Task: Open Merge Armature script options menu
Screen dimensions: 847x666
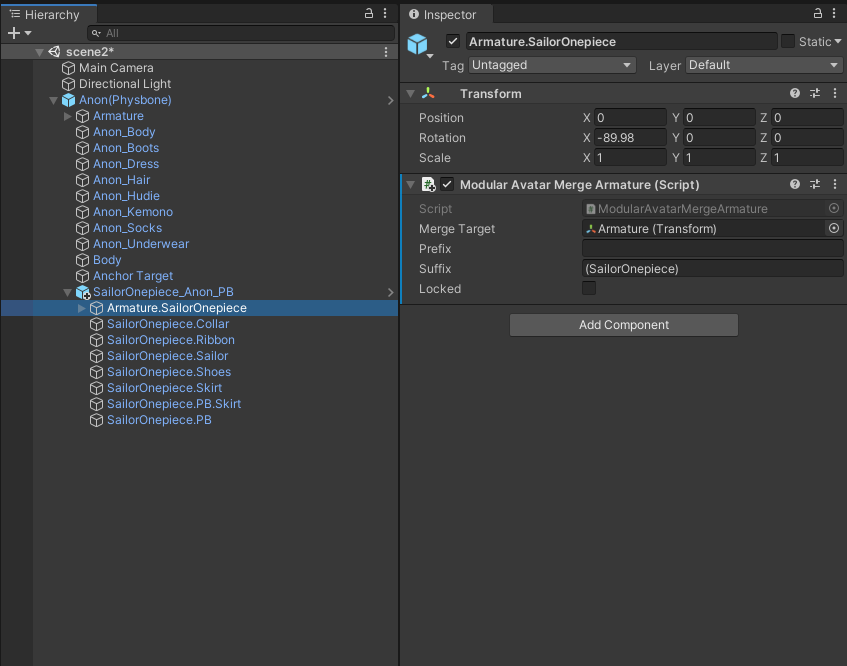Action: [x=835, y=185]
